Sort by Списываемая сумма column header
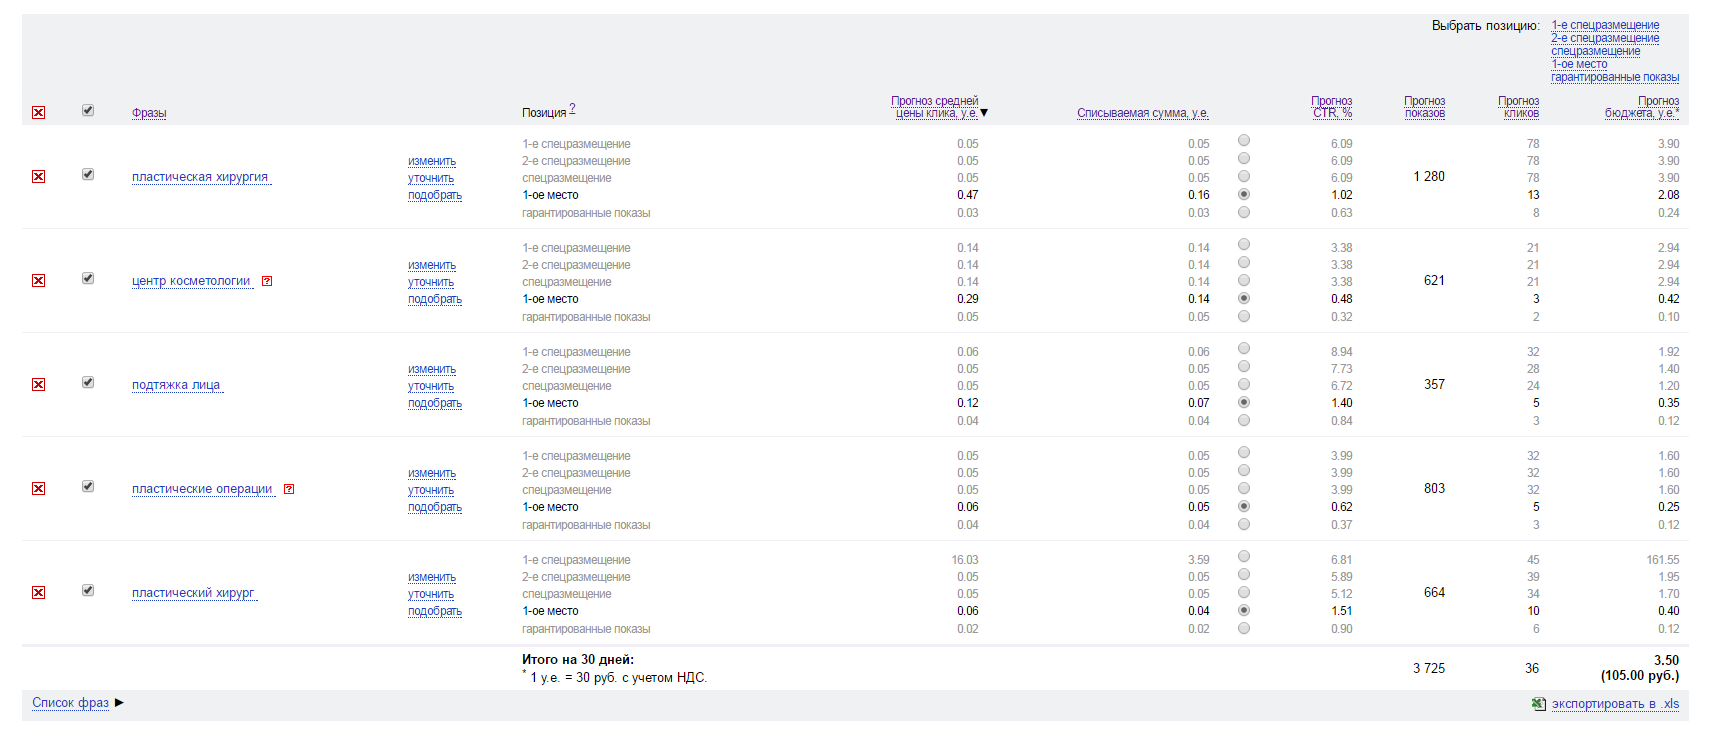The height and width of the screenshot is (736, 1724). 1143,113
